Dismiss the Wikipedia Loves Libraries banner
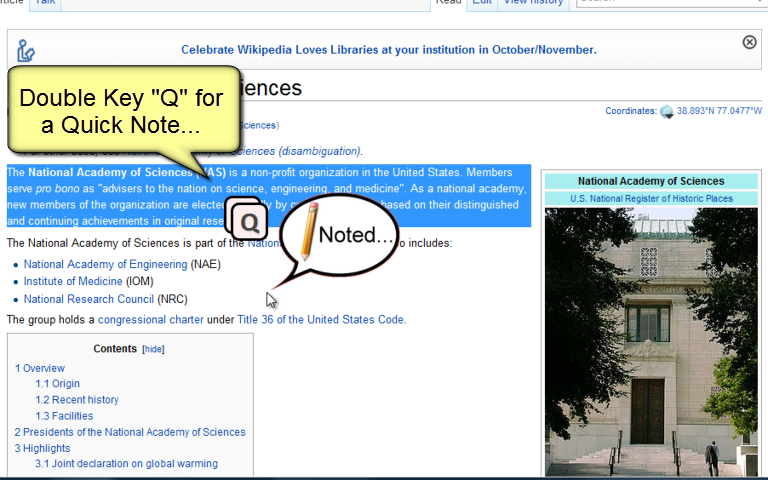 (x=749, y=42)
